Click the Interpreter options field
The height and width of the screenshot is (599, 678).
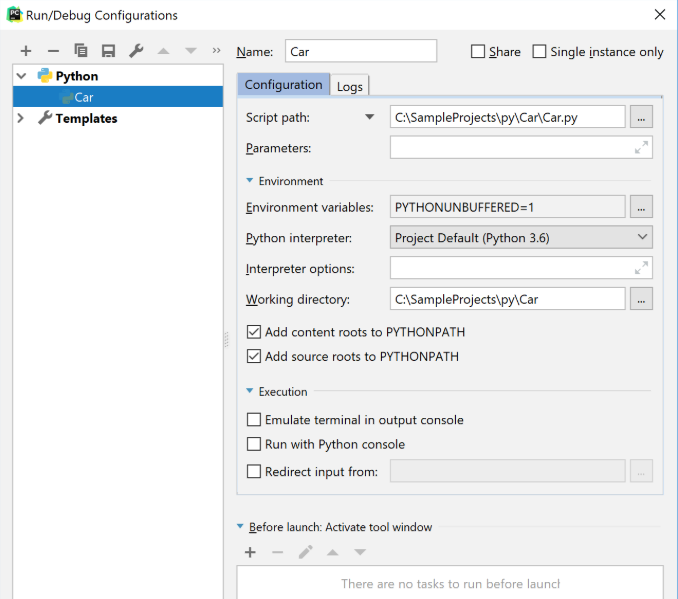pyautogui.click(x=521, y=268)
